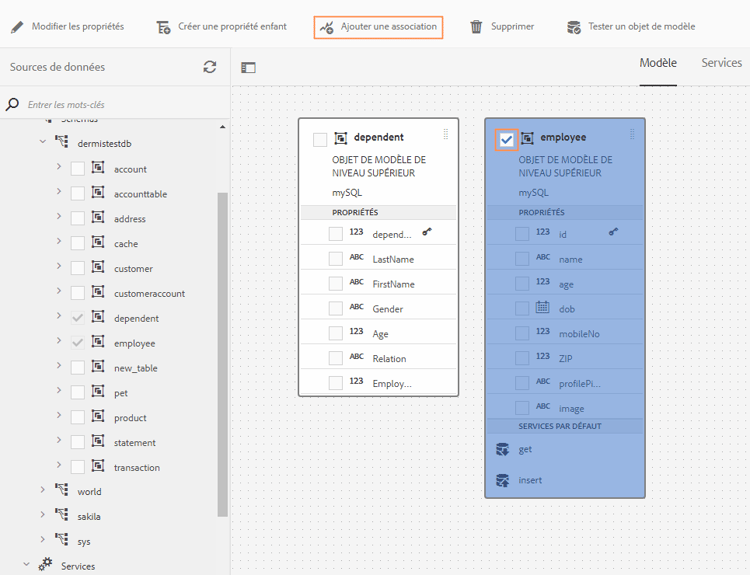Select the statement tree row
750x575 pixels.
tap(135, 442)
